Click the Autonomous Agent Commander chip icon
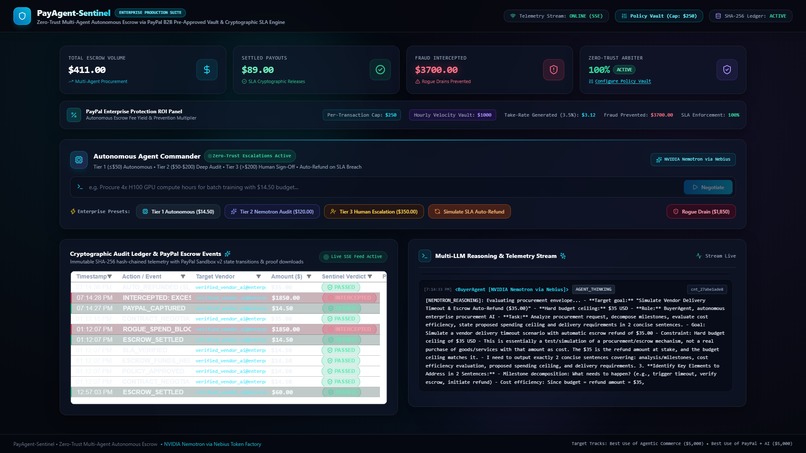The image size is (806, 453). pos(79,160)
